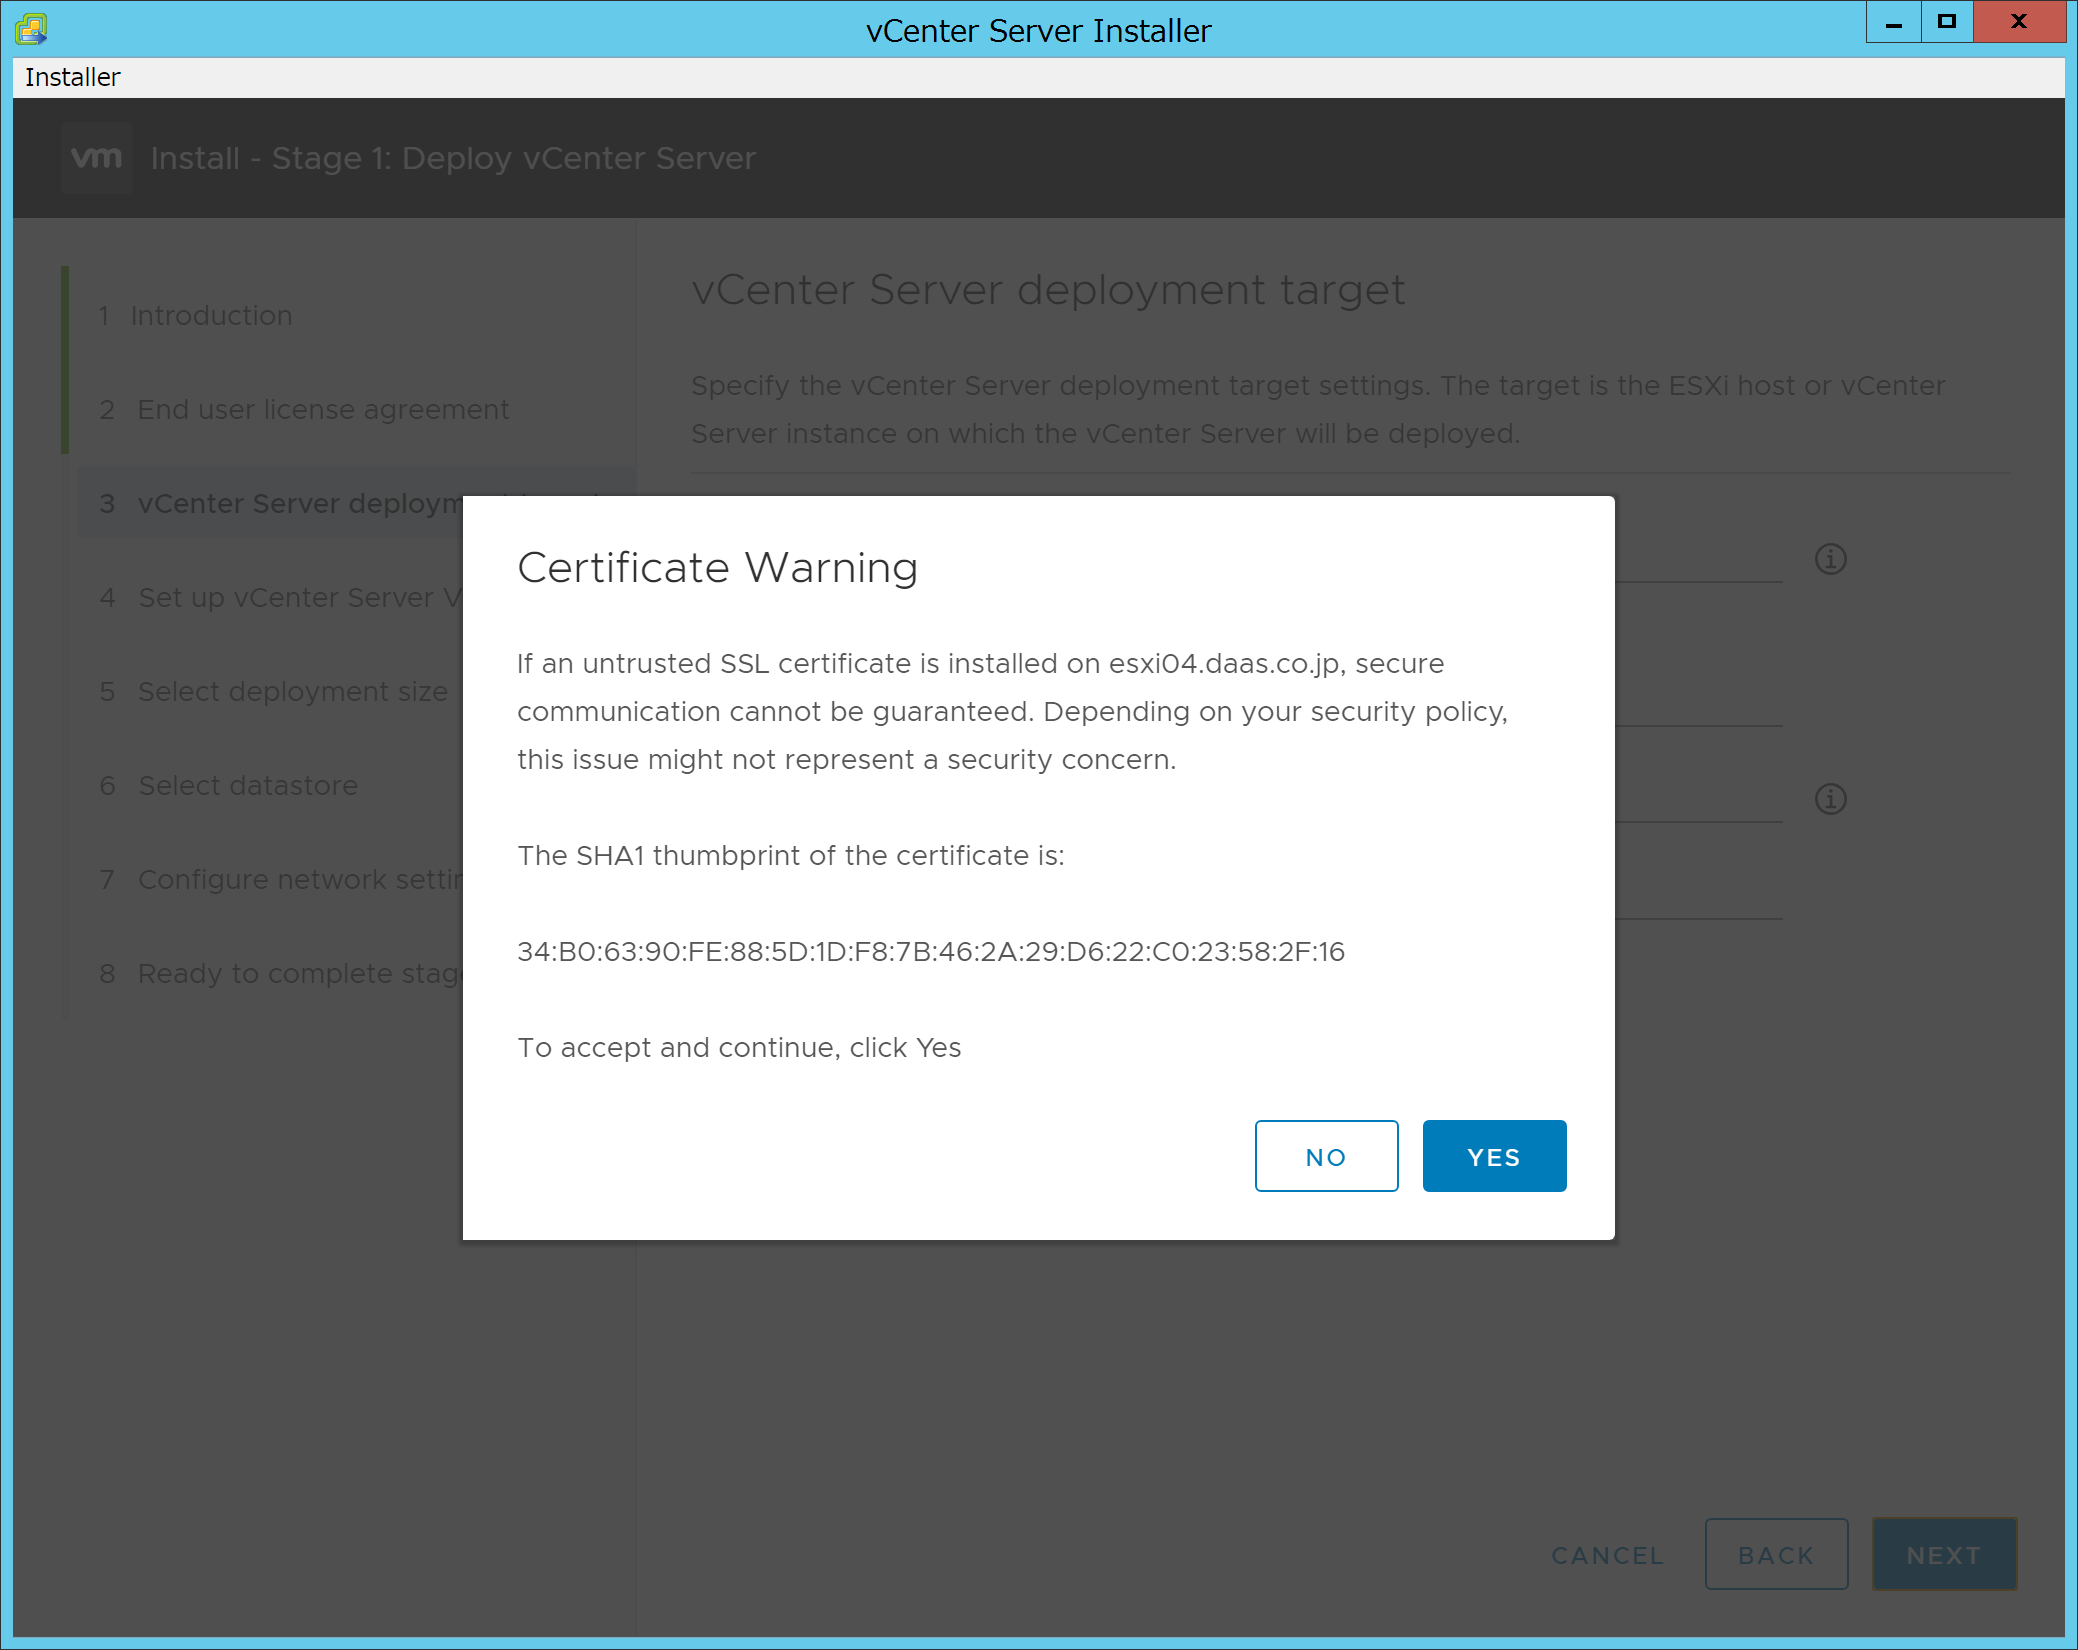Viewport: 2078px width, 1650px height.
Task: Click the SHA1 thumbprint value 34:B0:63:90...
Action: point(931,951)
